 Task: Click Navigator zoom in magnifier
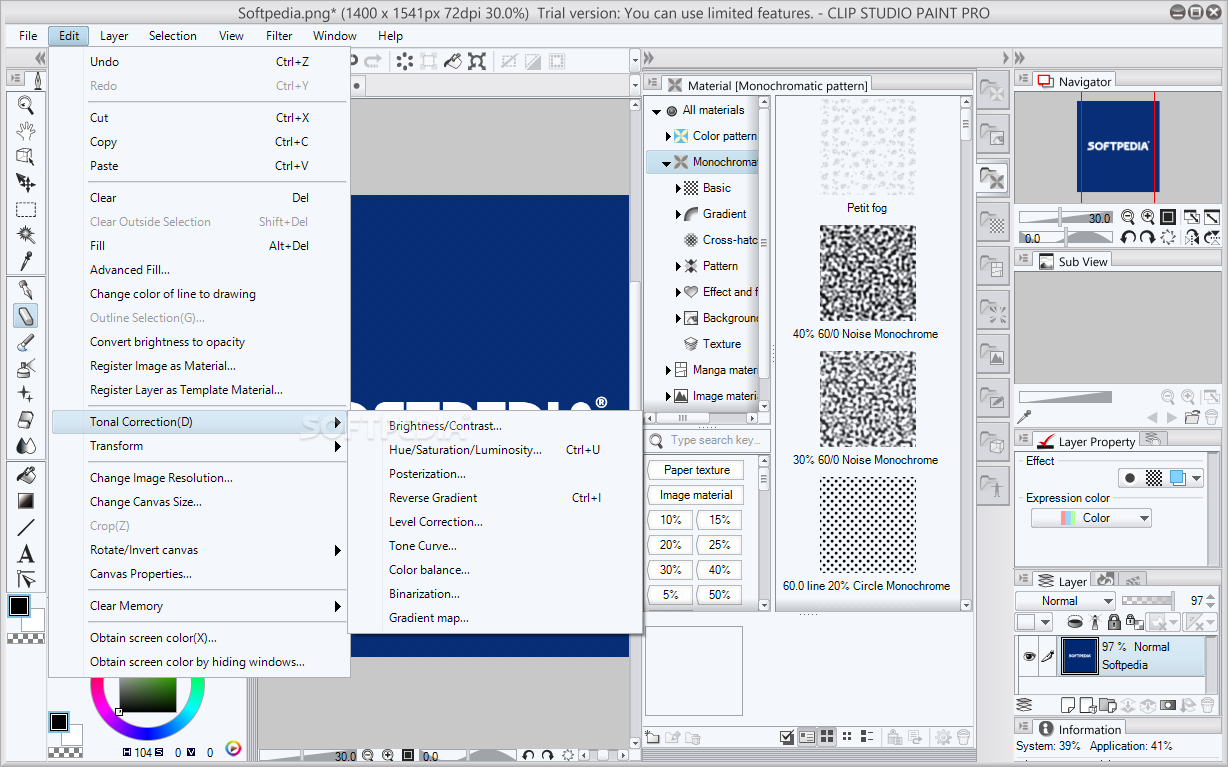tap(1148, 217)
